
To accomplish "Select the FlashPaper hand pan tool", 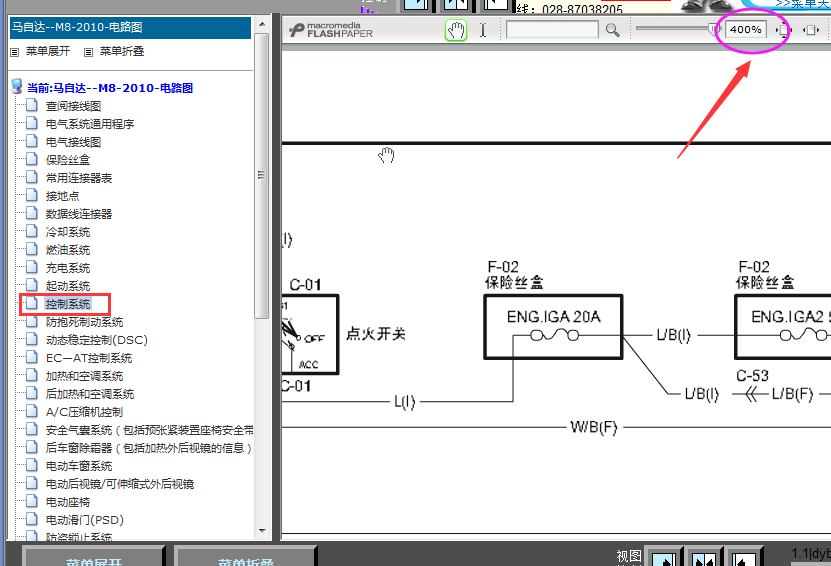I will coord(456,30).
